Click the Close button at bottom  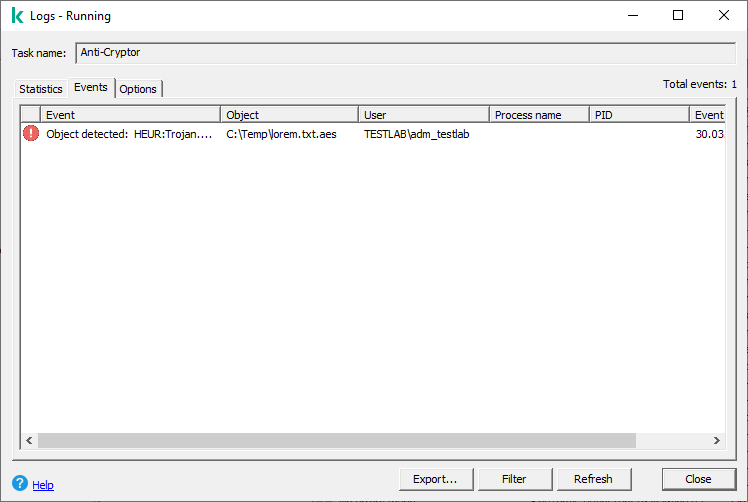(698, 479)
